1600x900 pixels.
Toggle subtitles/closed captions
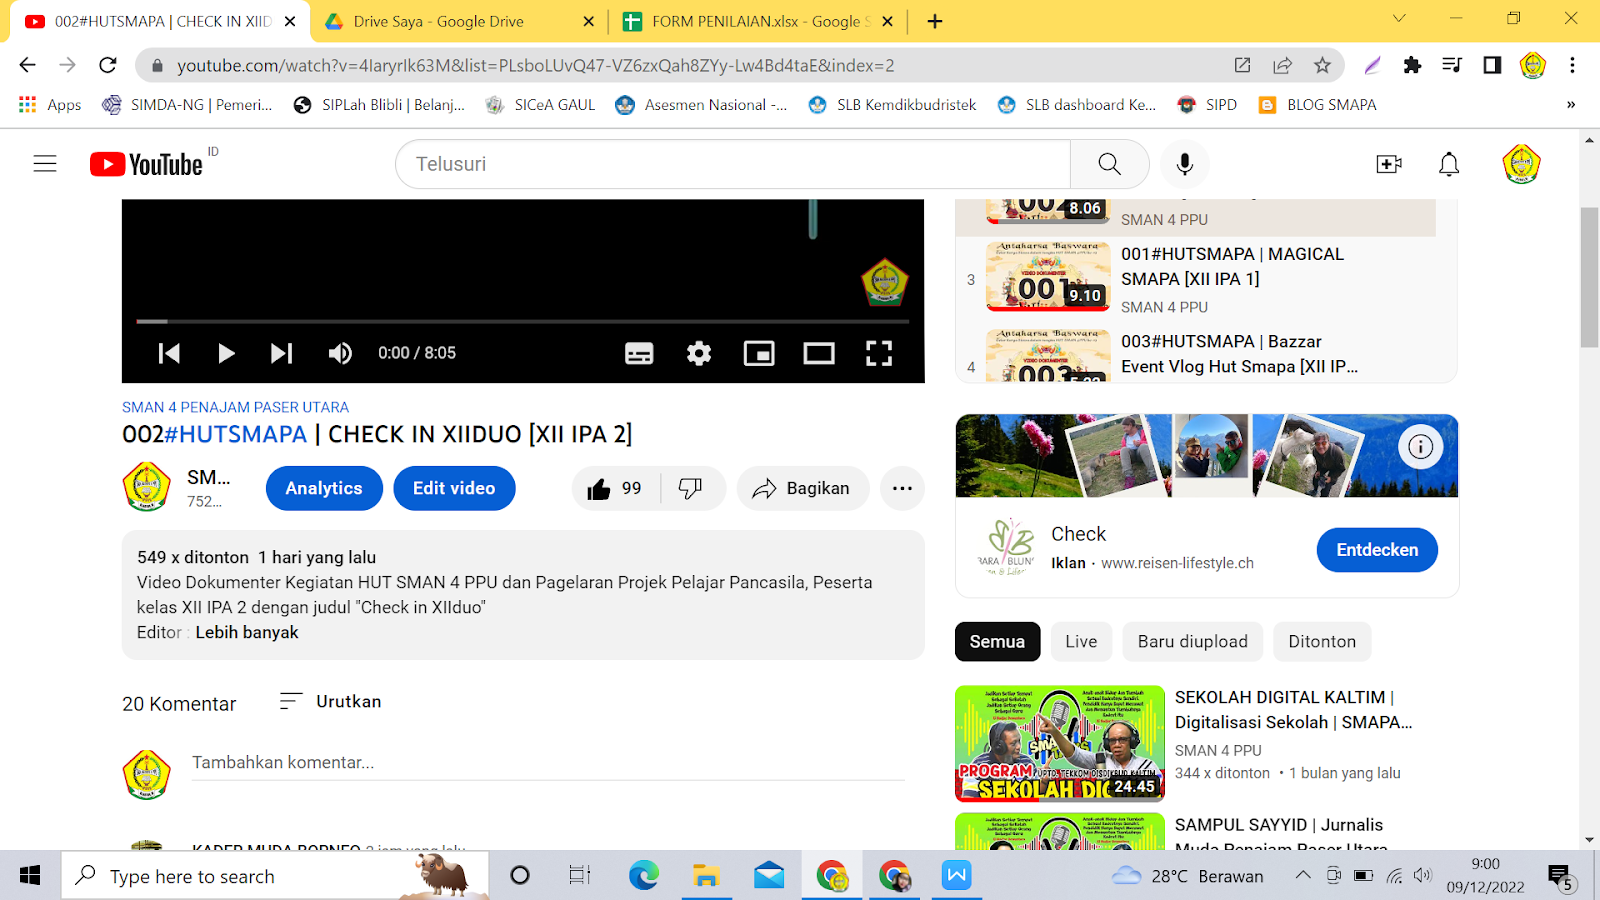639,353
